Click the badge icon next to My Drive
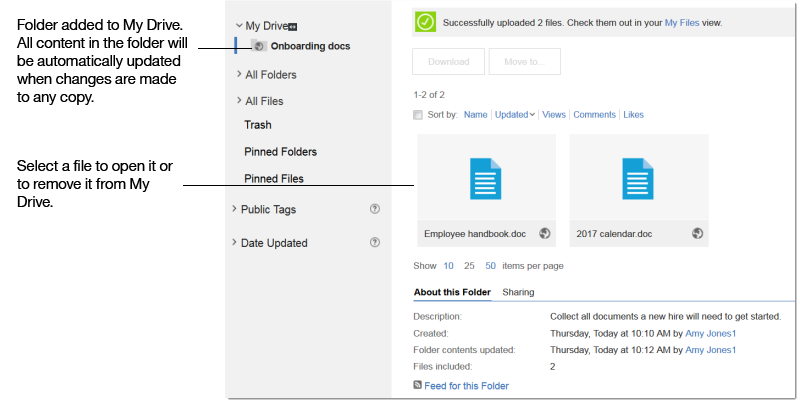Image resolution: width=800 pixels, height=403 pixels. [293, 27]
